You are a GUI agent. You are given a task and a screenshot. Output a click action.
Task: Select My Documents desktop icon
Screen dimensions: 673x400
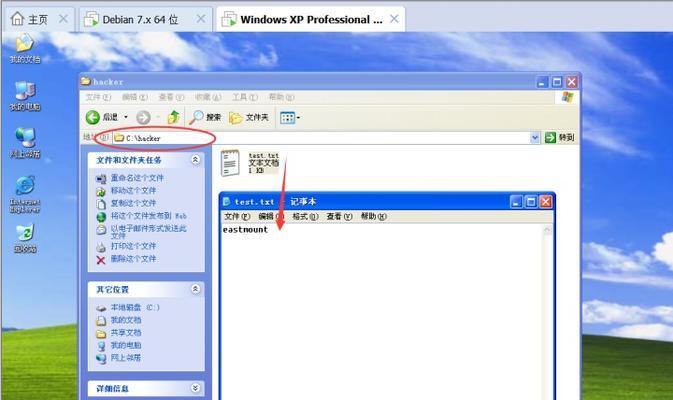click(x=24, y=48)
